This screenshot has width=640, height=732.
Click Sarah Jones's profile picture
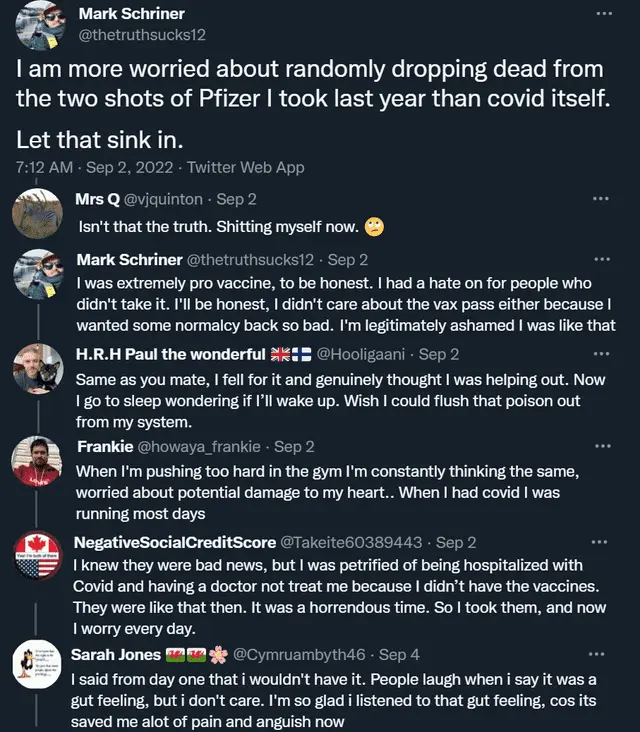pos(39,669)
